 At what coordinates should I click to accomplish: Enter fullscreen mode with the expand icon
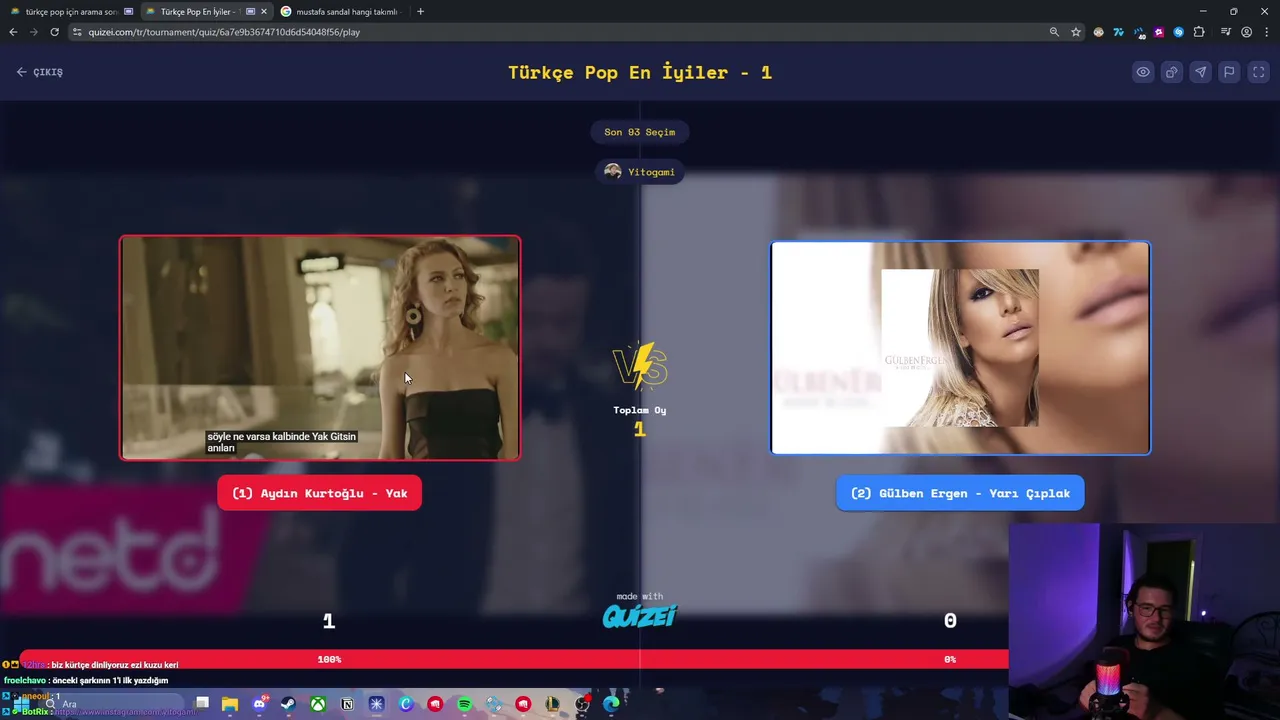click(1258, 72)
